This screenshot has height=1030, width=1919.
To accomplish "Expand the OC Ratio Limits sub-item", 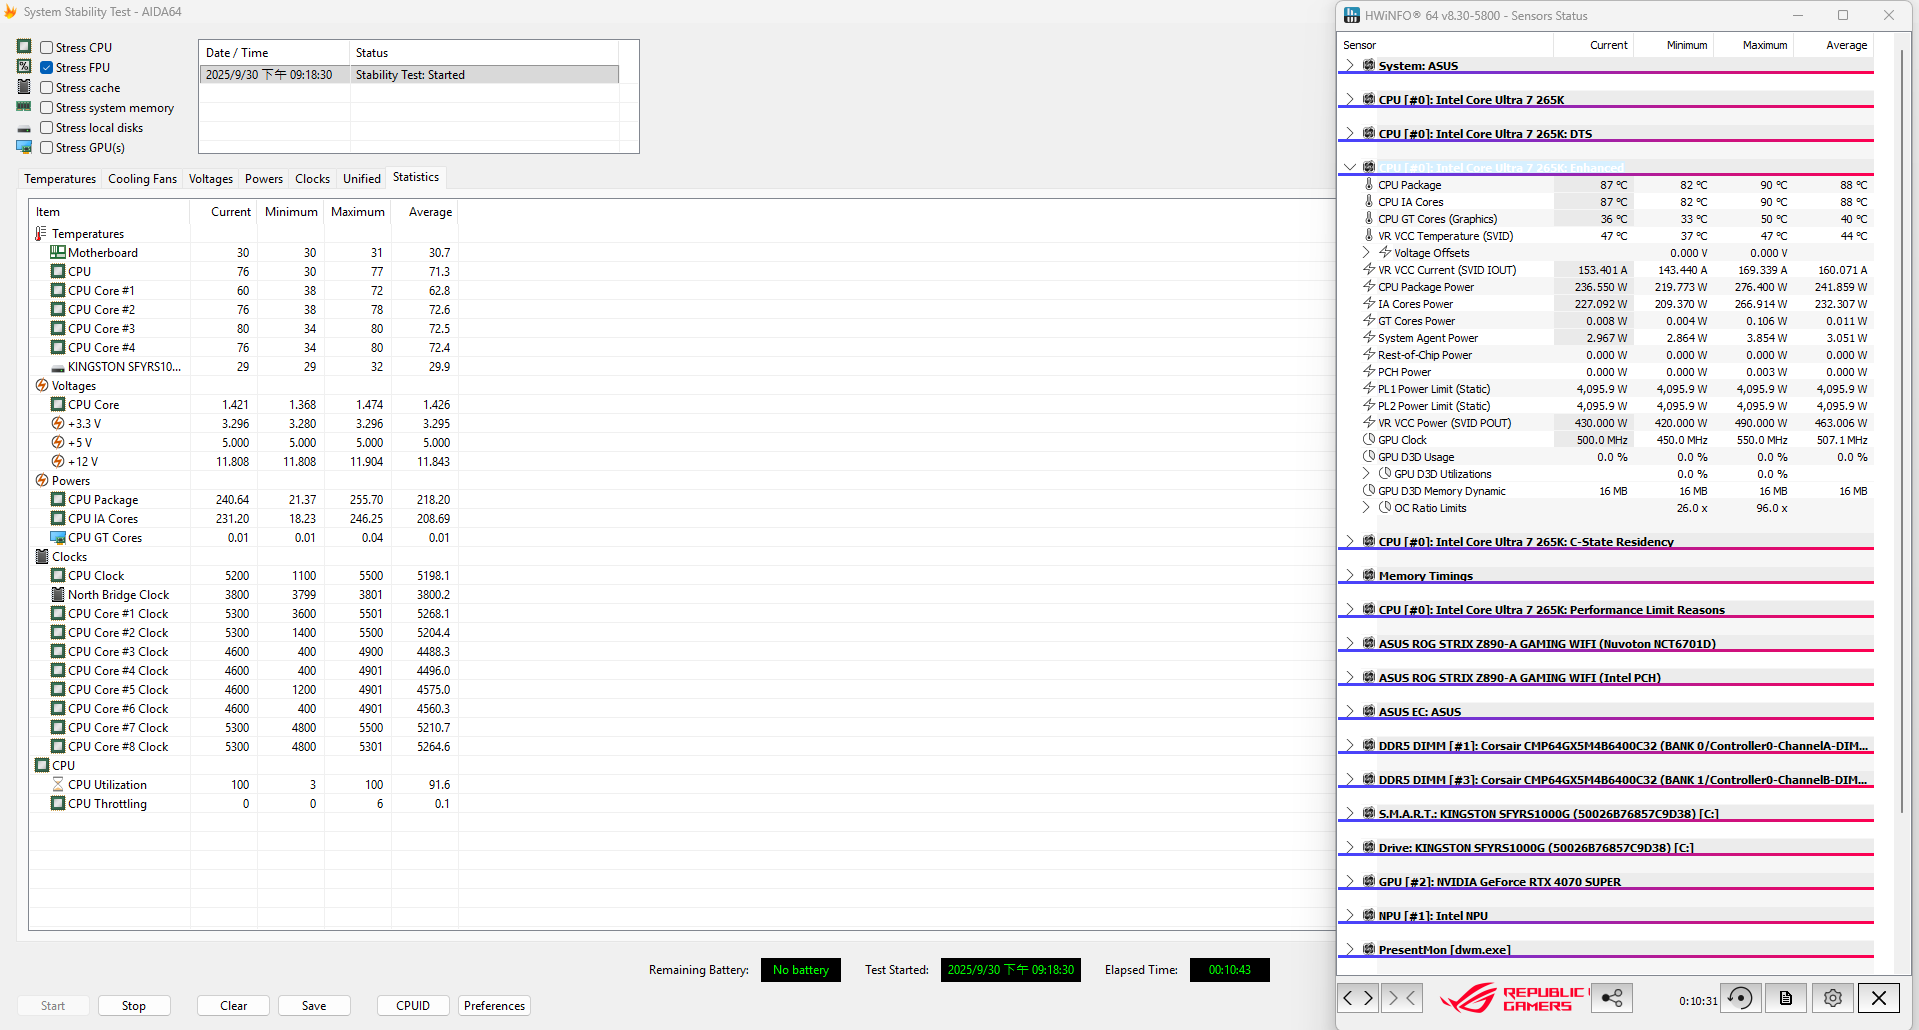I will coord(1366,508).
